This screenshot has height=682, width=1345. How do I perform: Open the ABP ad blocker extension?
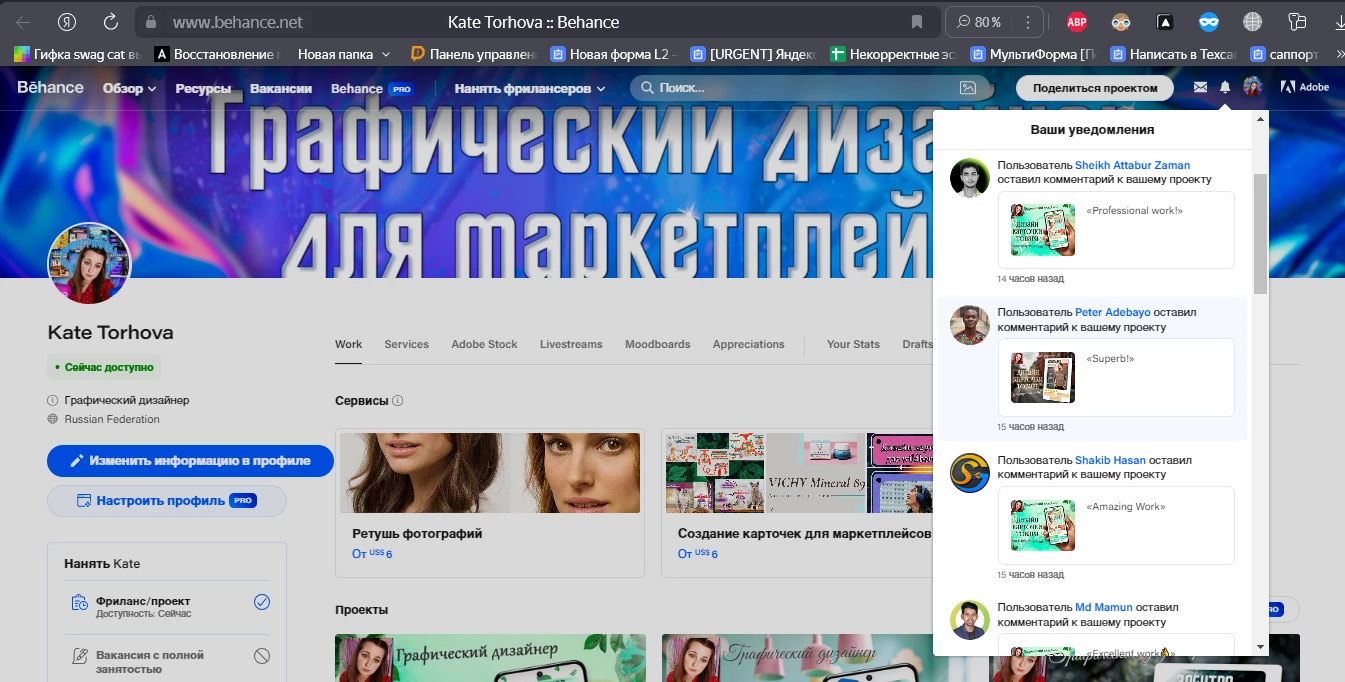point(1077,22)
